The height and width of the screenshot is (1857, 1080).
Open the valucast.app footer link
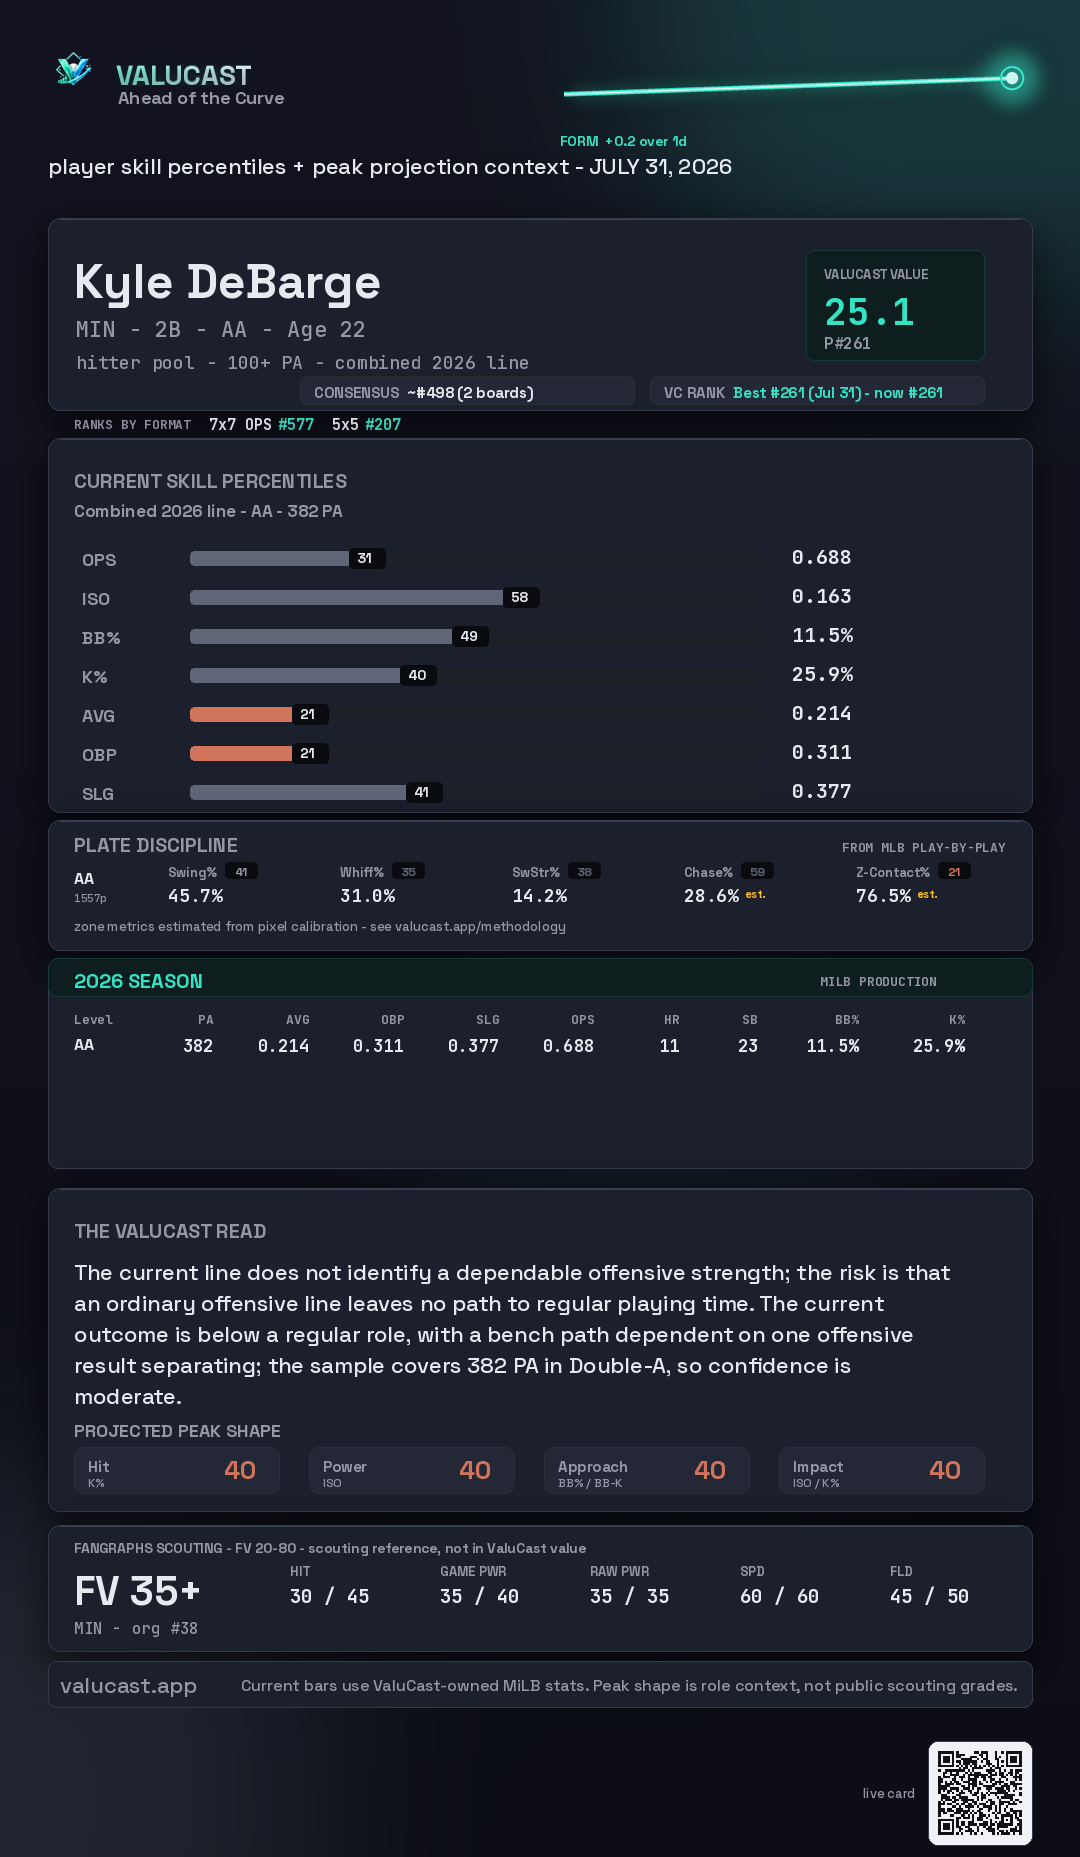click(x=128, y=1686)
